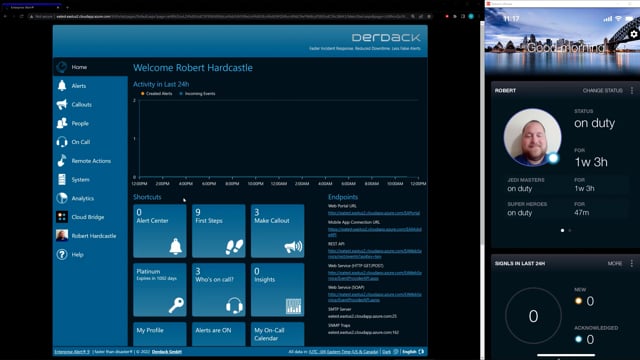Screen dimensions: 640x360
Task: Open the Cloud Bridge sidebar icon
Action: [x=62, y=217]
